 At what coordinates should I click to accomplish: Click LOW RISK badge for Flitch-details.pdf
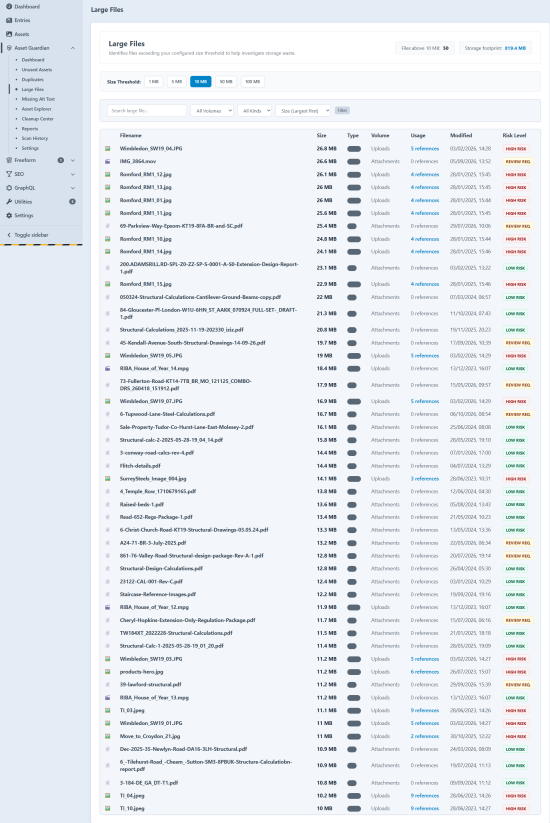click(x=515, y=466)
